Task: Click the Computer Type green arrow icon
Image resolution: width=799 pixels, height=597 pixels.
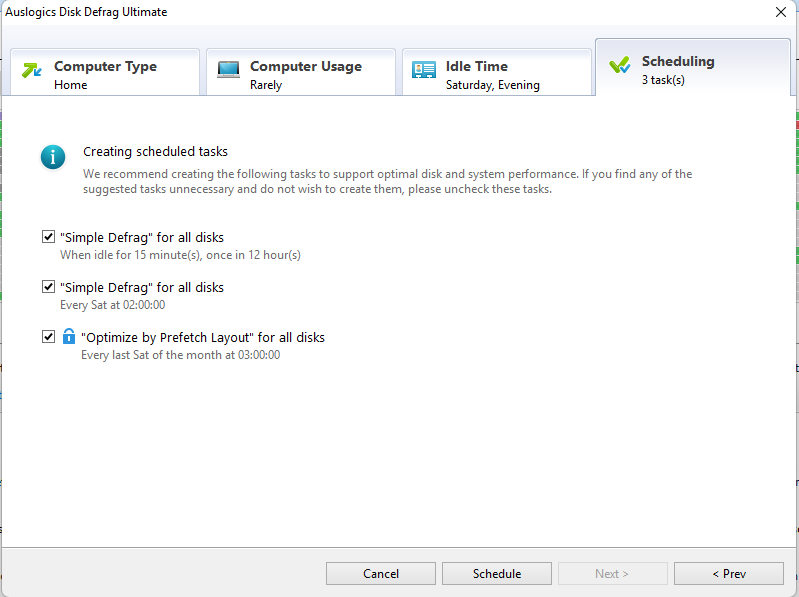Action: click(x=32, y=70)
